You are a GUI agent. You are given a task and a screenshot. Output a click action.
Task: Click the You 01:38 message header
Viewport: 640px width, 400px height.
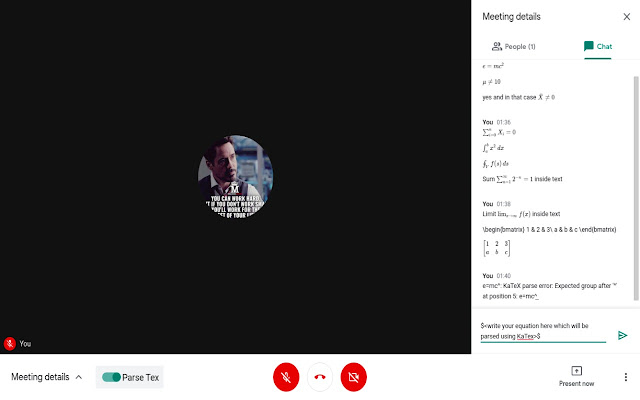496,204
